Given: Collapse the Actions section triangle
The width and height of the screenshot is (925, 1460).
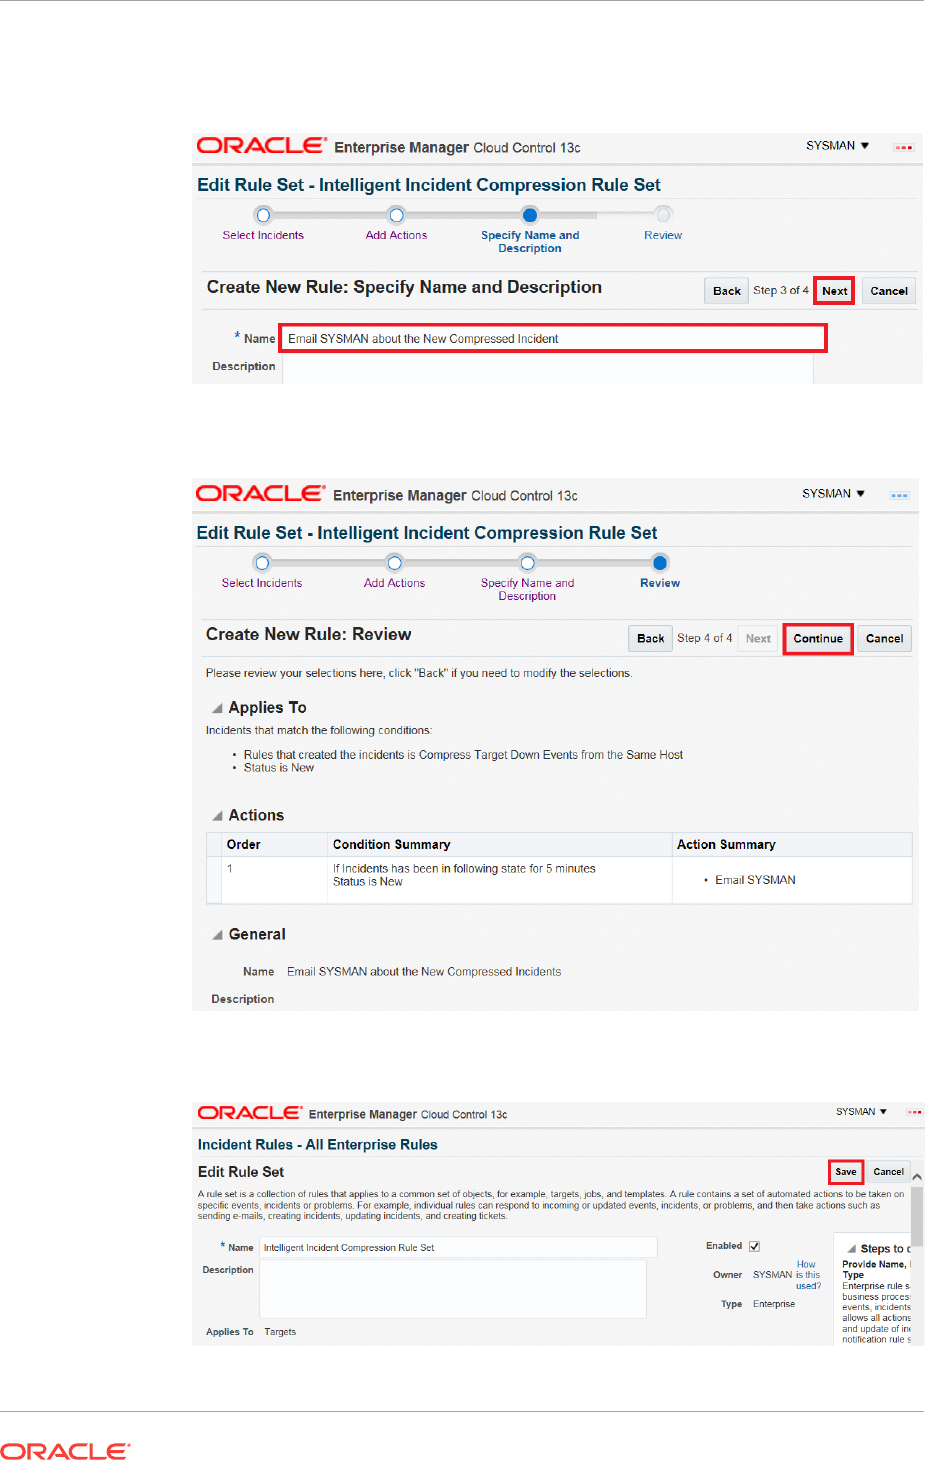Looking at the screenshot, I should pyautogui.click(x=217, y=816).
